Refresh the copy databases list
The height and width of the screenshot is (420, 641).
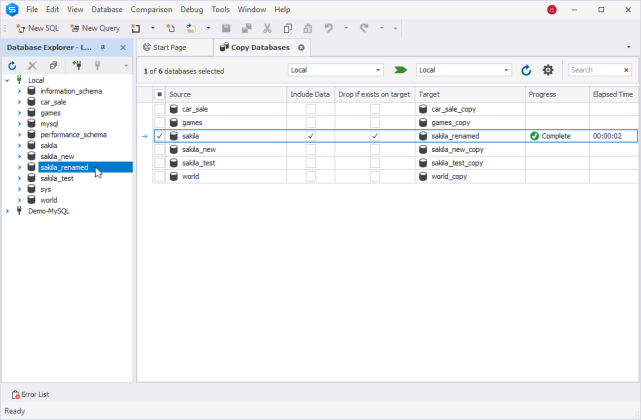tap(526, 70)
